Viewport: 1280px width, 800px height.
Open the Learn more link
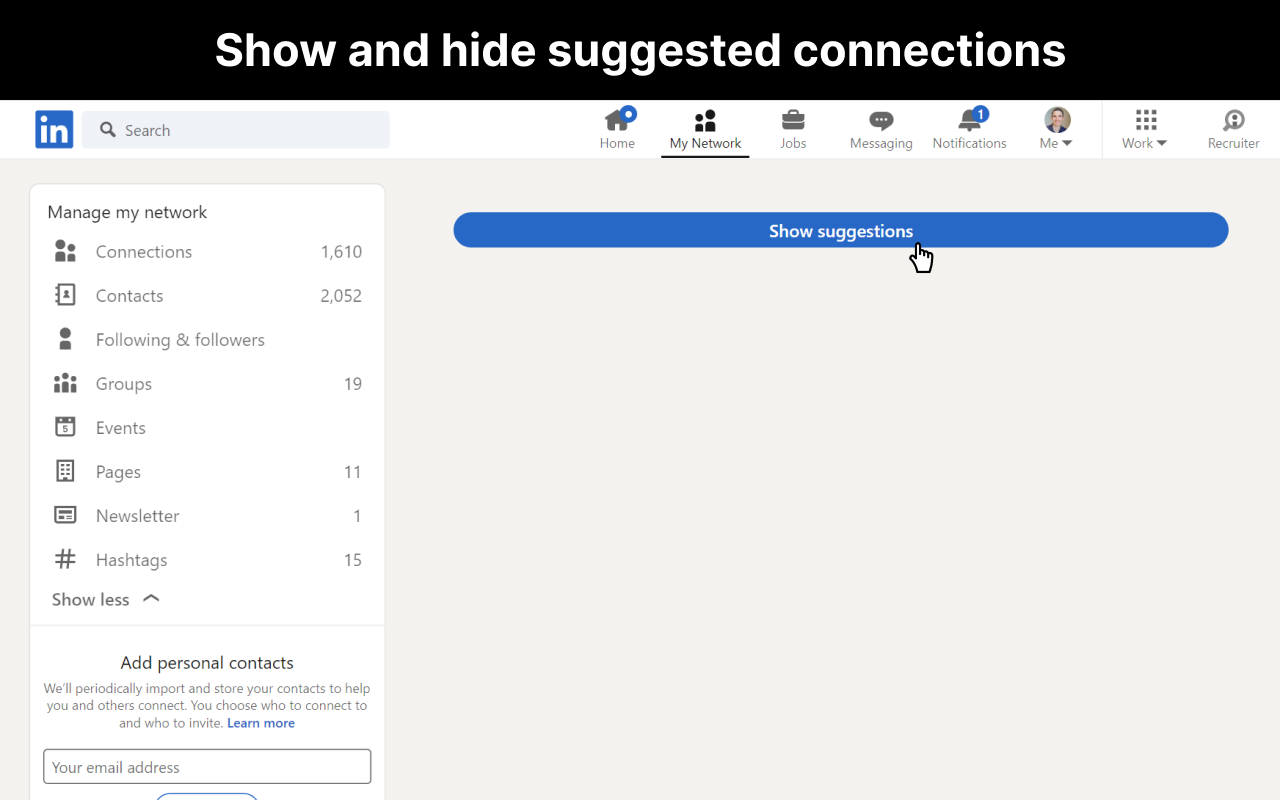click(x=261, y=723)
